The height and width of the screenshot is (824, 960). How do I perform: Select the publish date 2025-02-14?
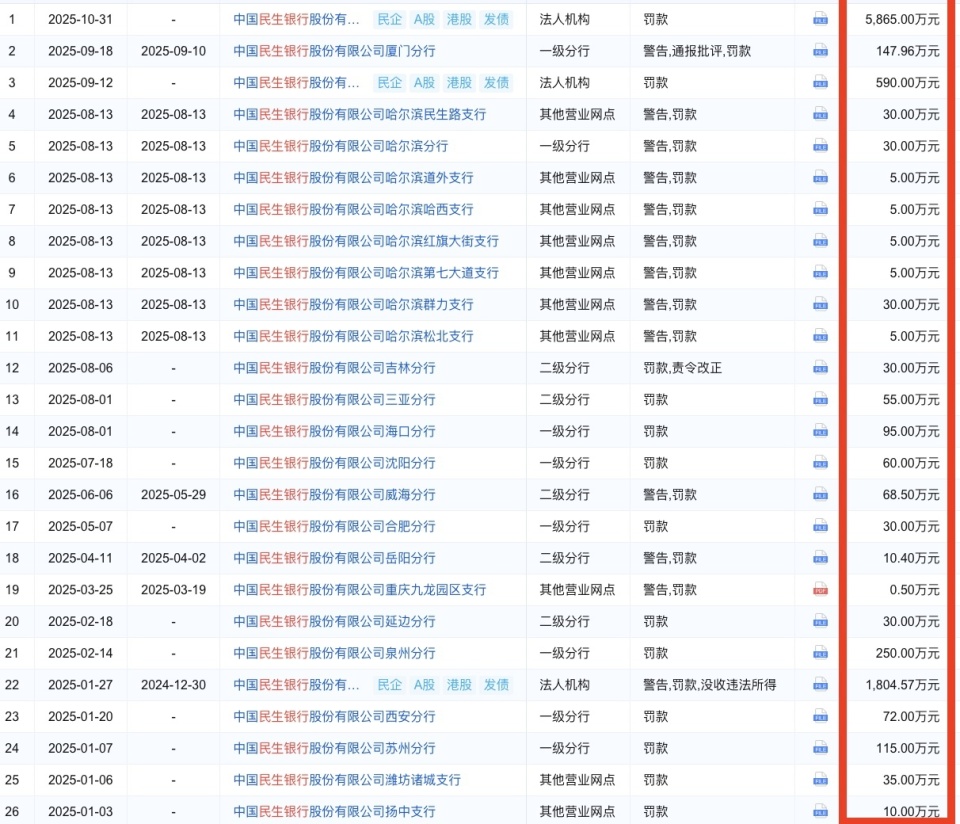(x=80, y=653)
